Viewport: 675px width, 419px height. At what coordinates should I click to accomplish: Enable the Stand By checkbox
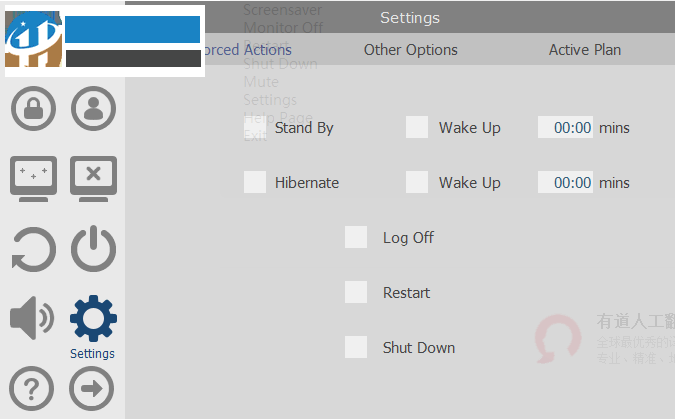(256, 128)
